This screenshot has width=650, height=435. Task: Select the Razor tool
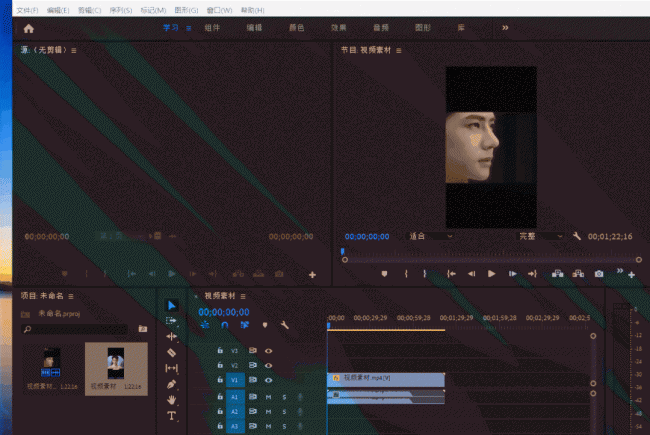[171, 352]
